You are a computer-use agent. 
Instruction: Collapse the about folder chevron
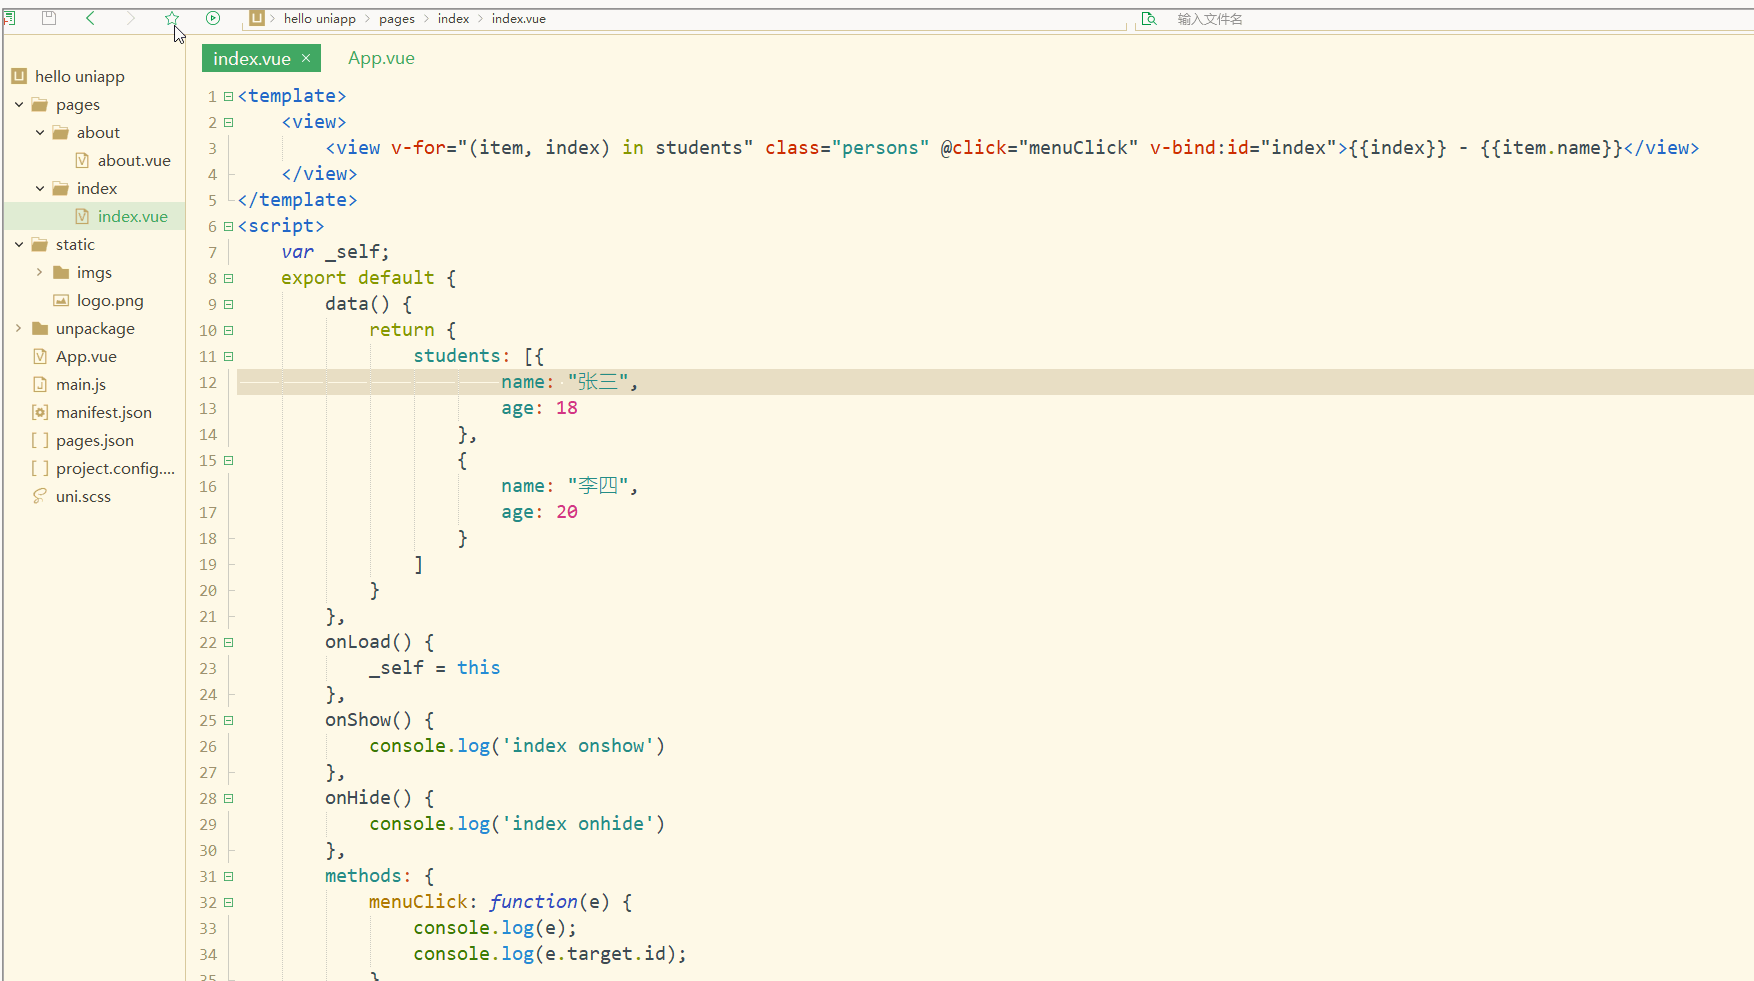tap(40, 132)
